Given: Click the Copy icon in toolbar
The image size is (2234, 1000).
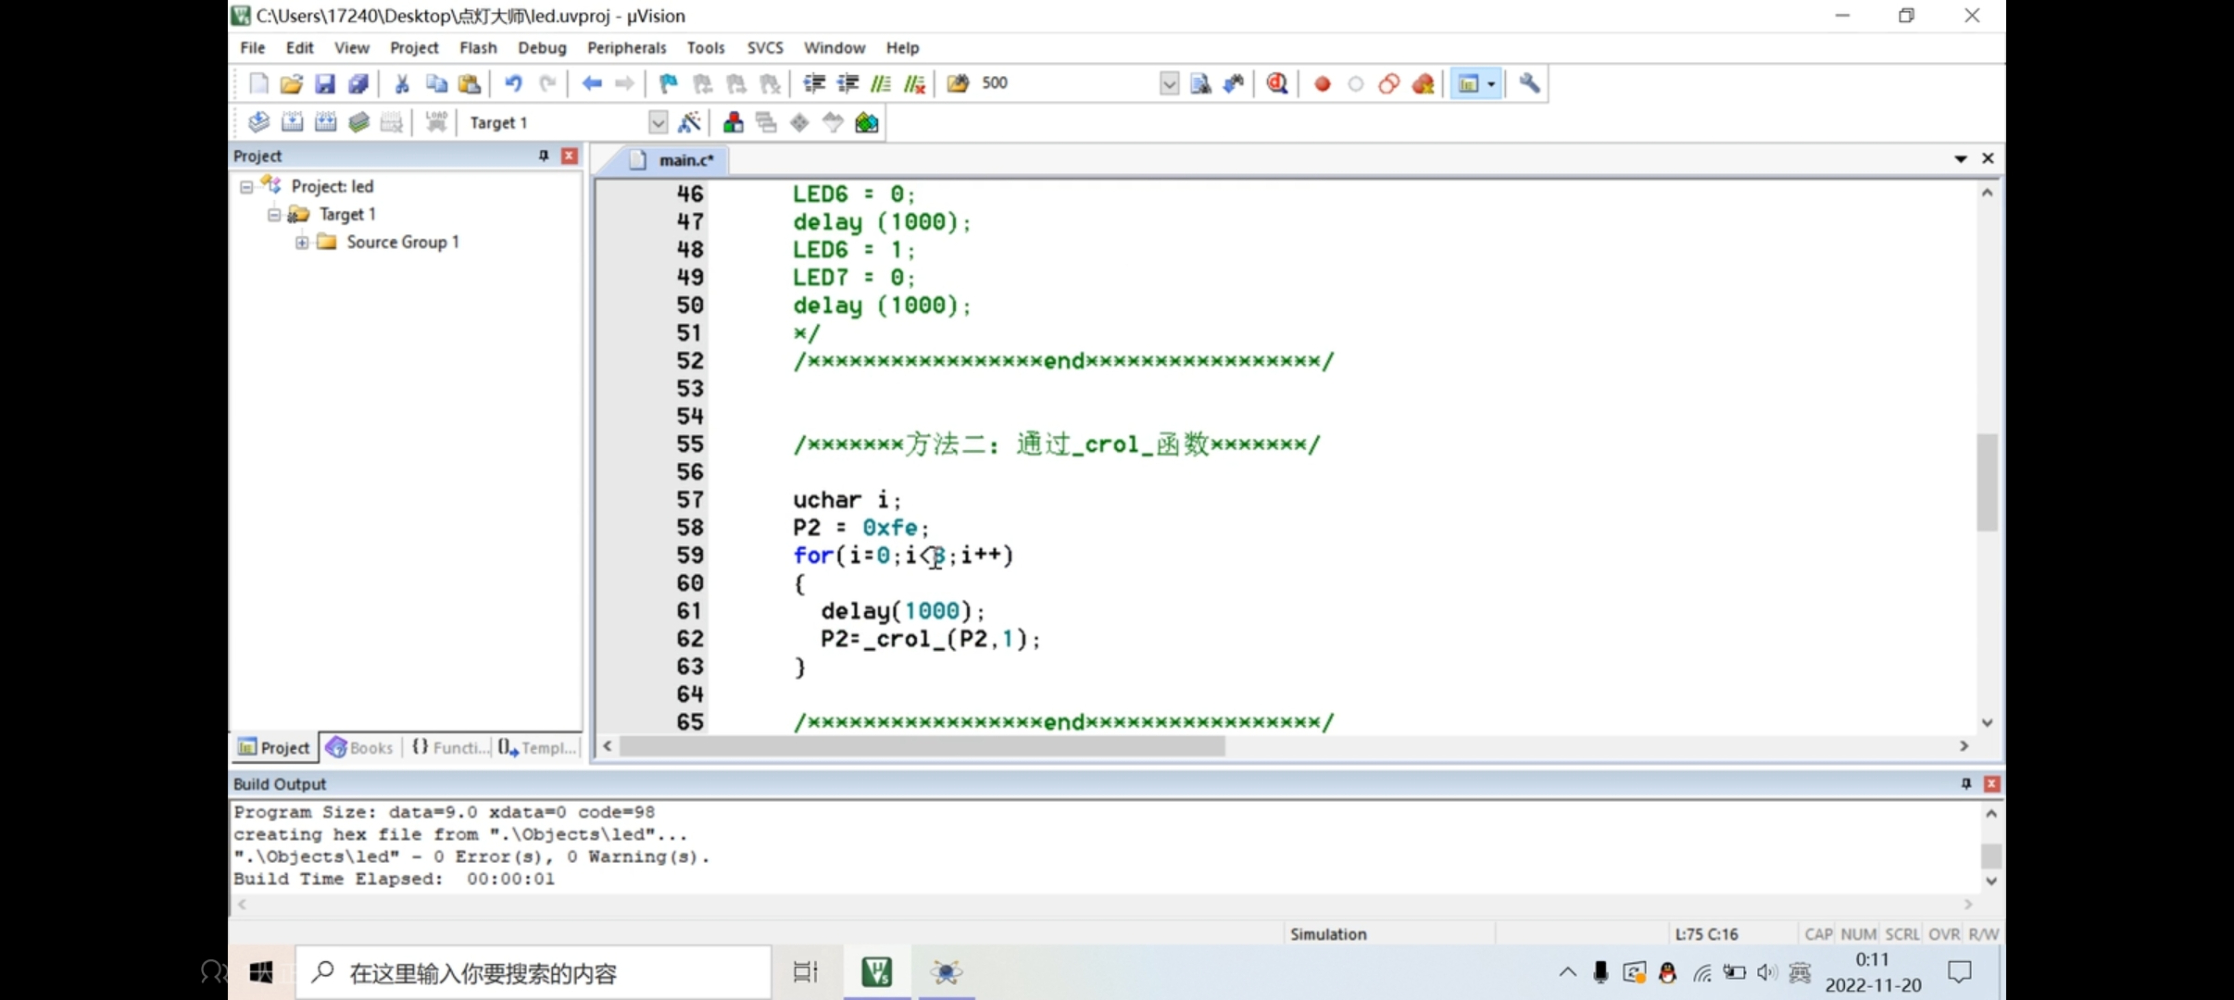Looking at the screenshot, I should tap(436, 83).
